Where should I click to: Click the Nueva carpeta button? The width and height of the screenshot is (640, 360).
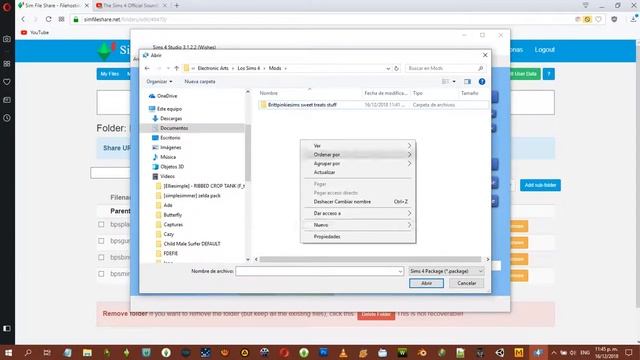coord(200,82)
